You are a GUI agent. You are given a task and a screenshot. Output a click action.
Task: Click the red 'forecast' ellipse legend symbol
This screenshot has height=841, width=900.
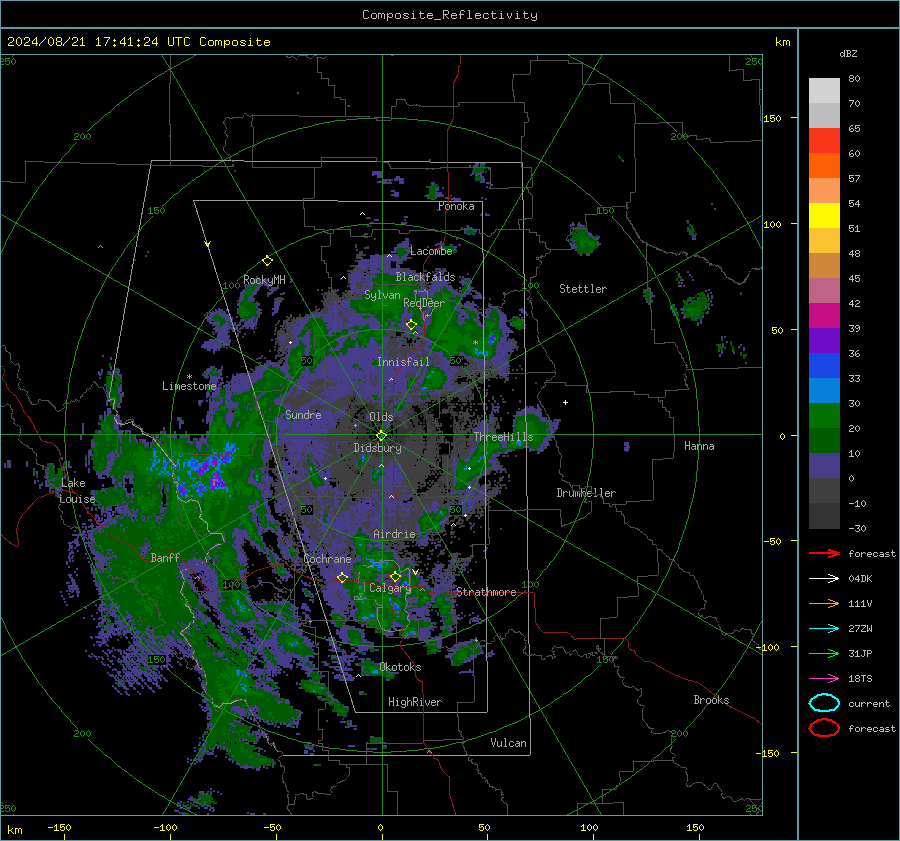coord(824,728)
